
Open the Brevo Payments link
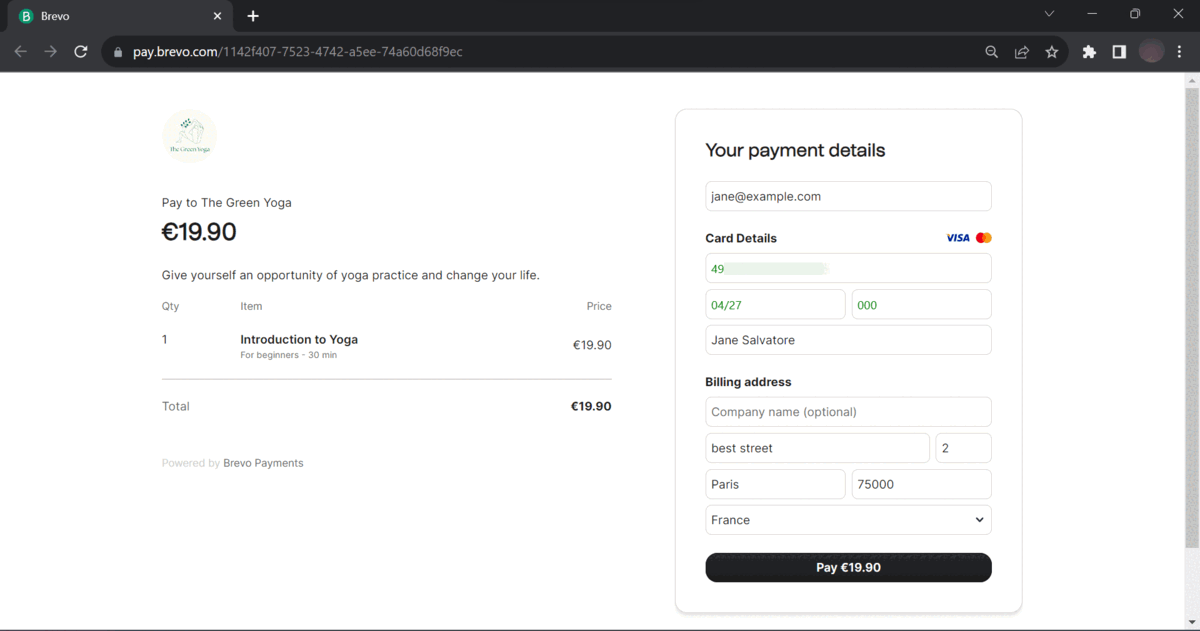pos(263,462)
